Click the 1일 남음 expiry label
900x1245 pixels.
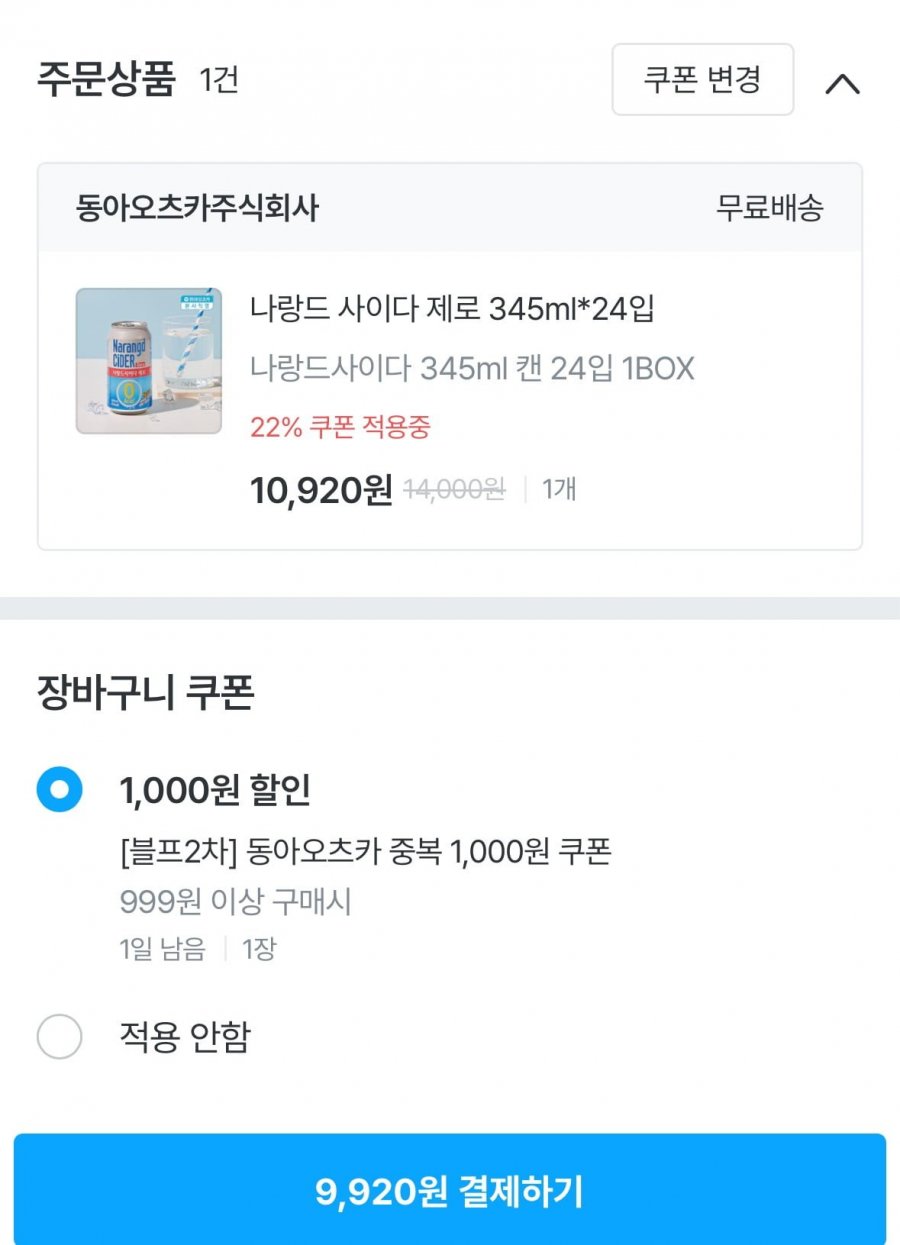tap(163, 949)
